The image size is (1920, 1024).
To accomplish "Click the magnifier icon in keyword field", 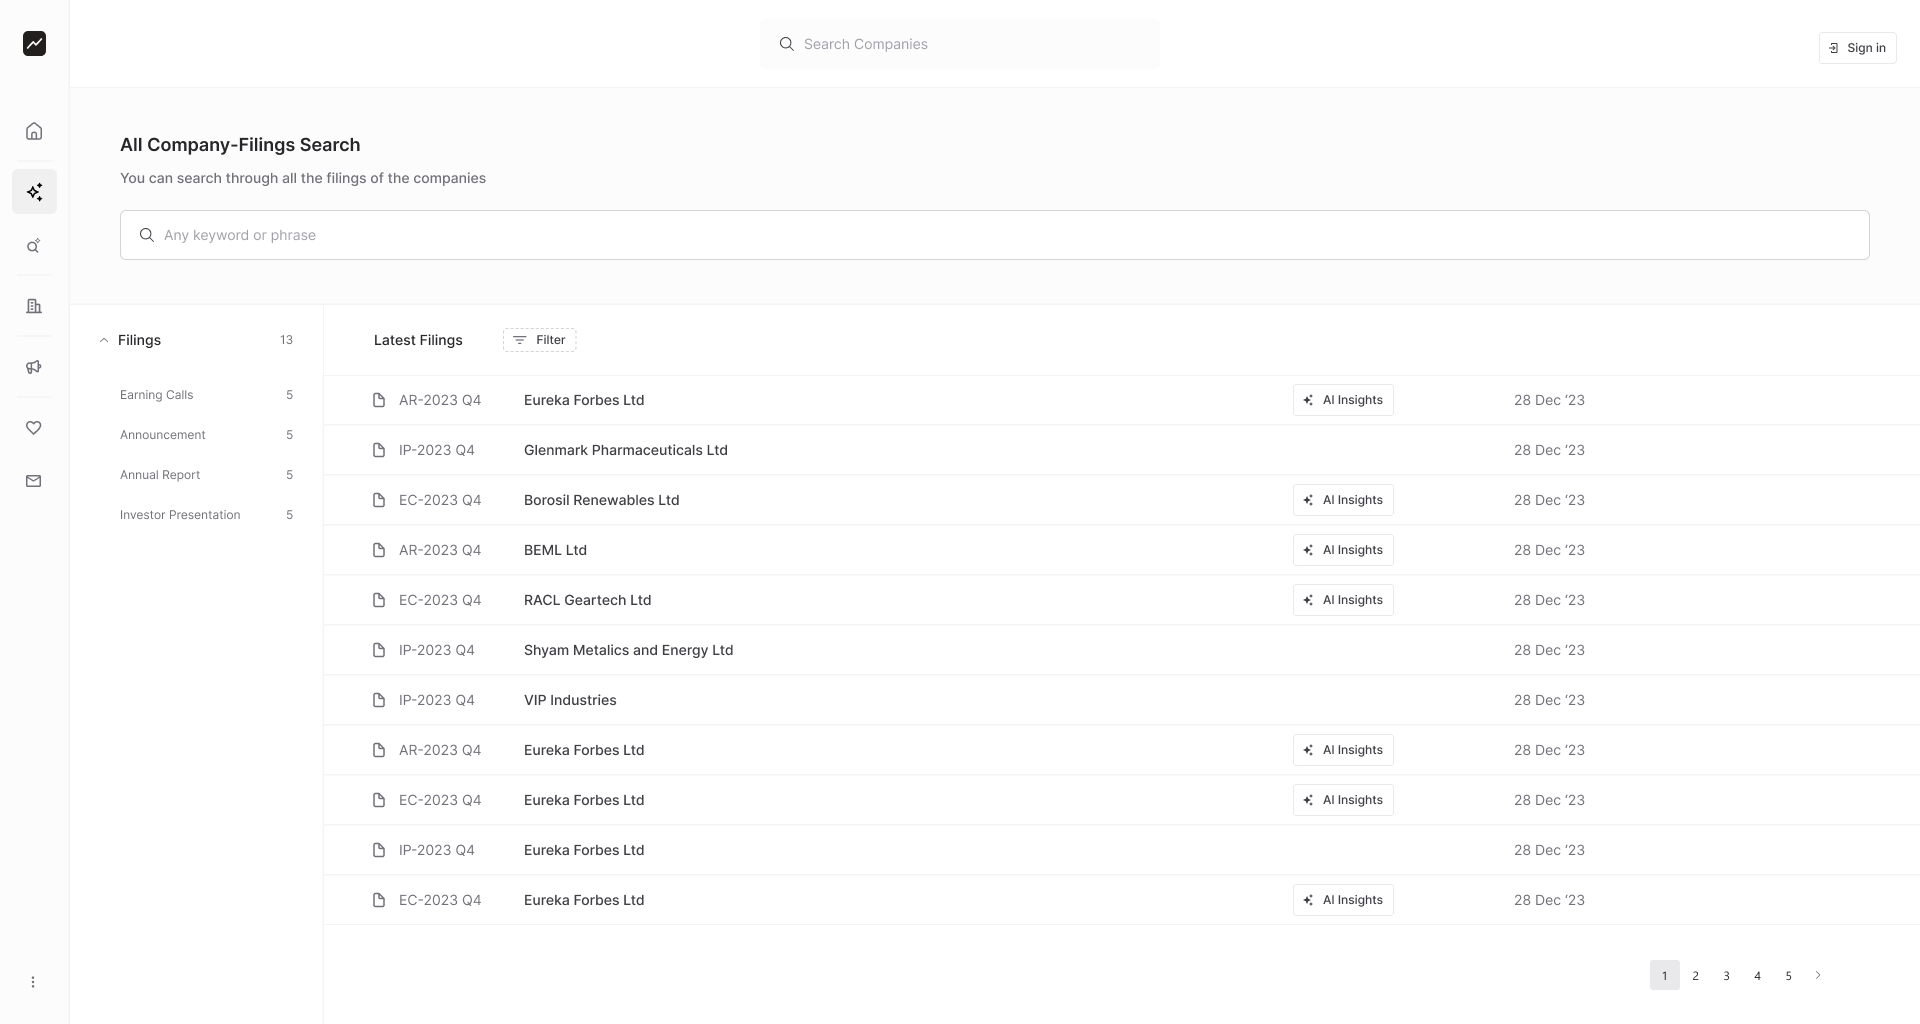I will click(x=147, y=235).
